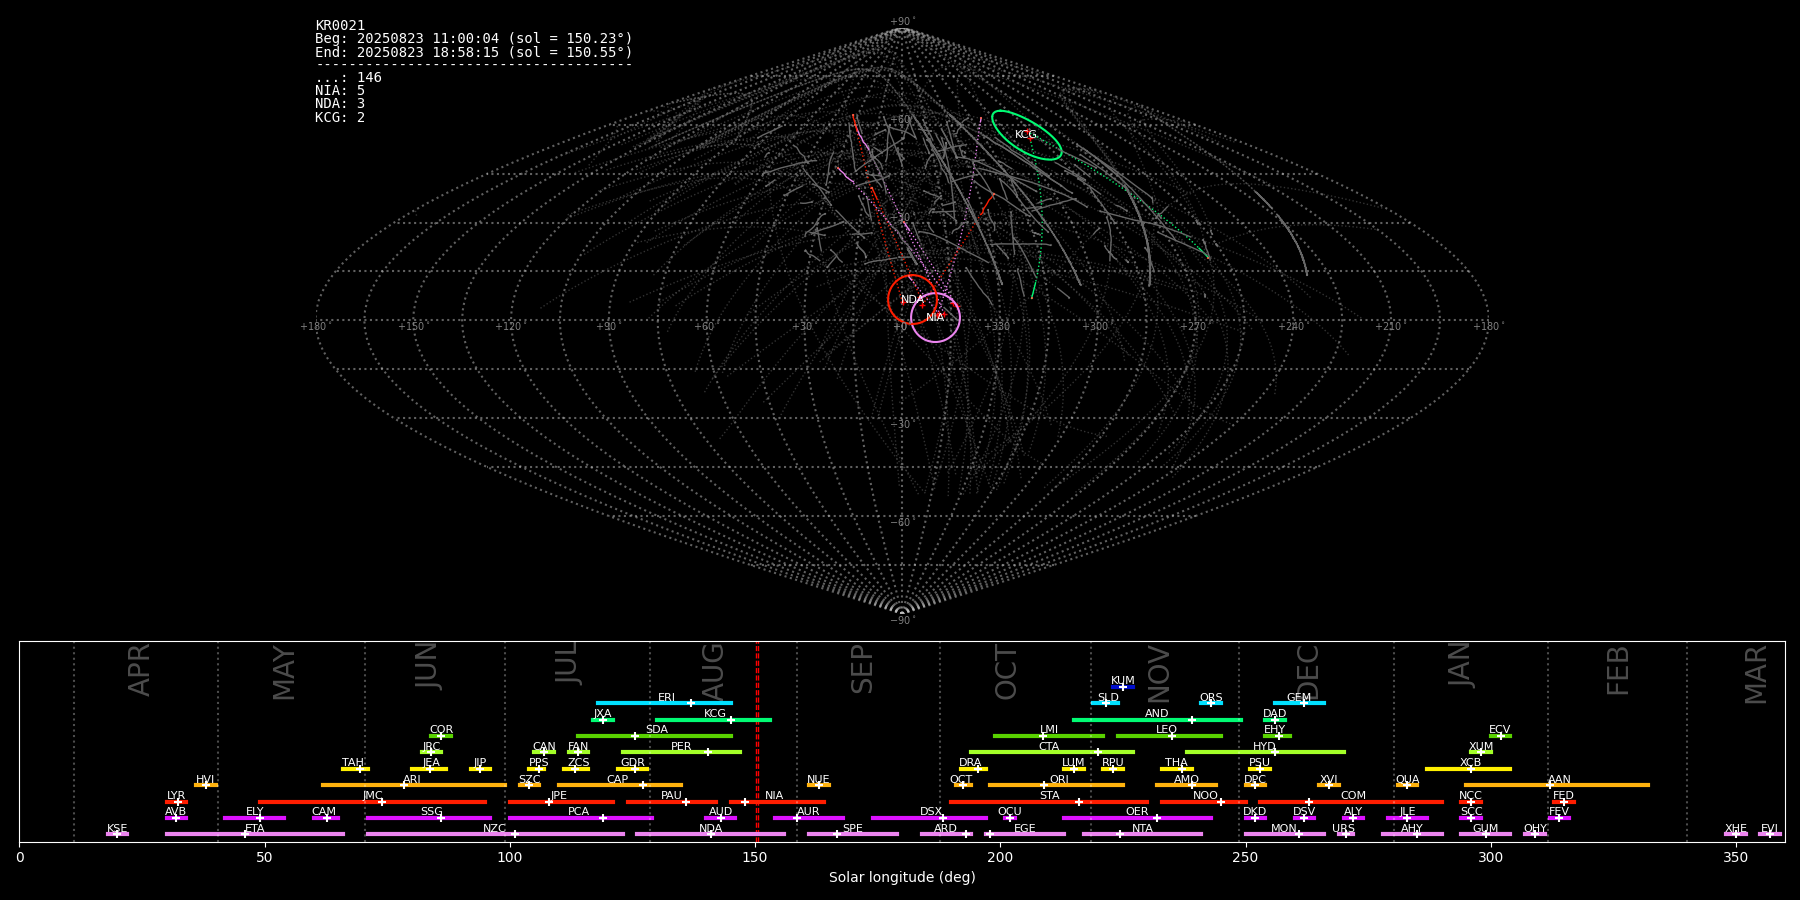The width and height of the screenshot is (1800, 900).
Task: Click the red STA shower bar
Action: click(1049, 801)
